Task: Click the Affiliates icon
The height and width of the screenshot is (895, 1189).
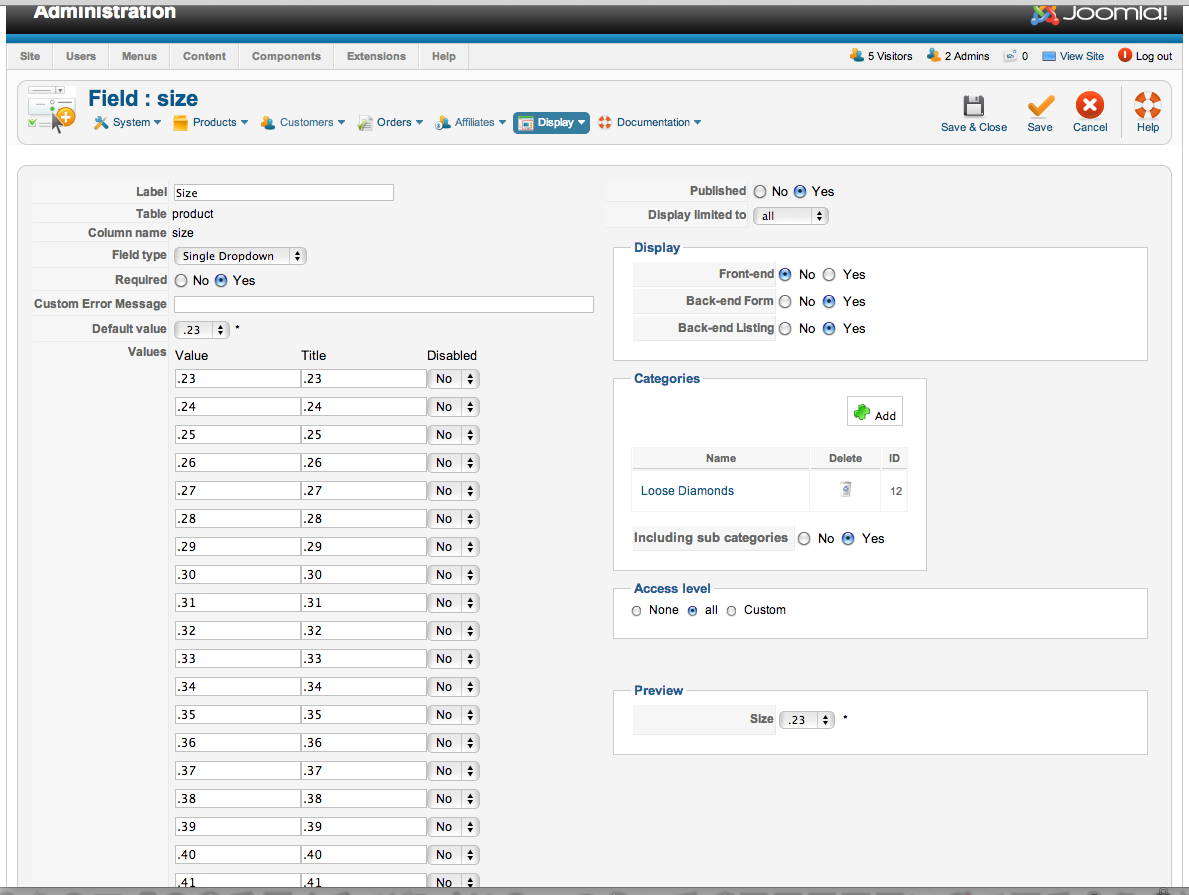Action: [x=443, y=123]
